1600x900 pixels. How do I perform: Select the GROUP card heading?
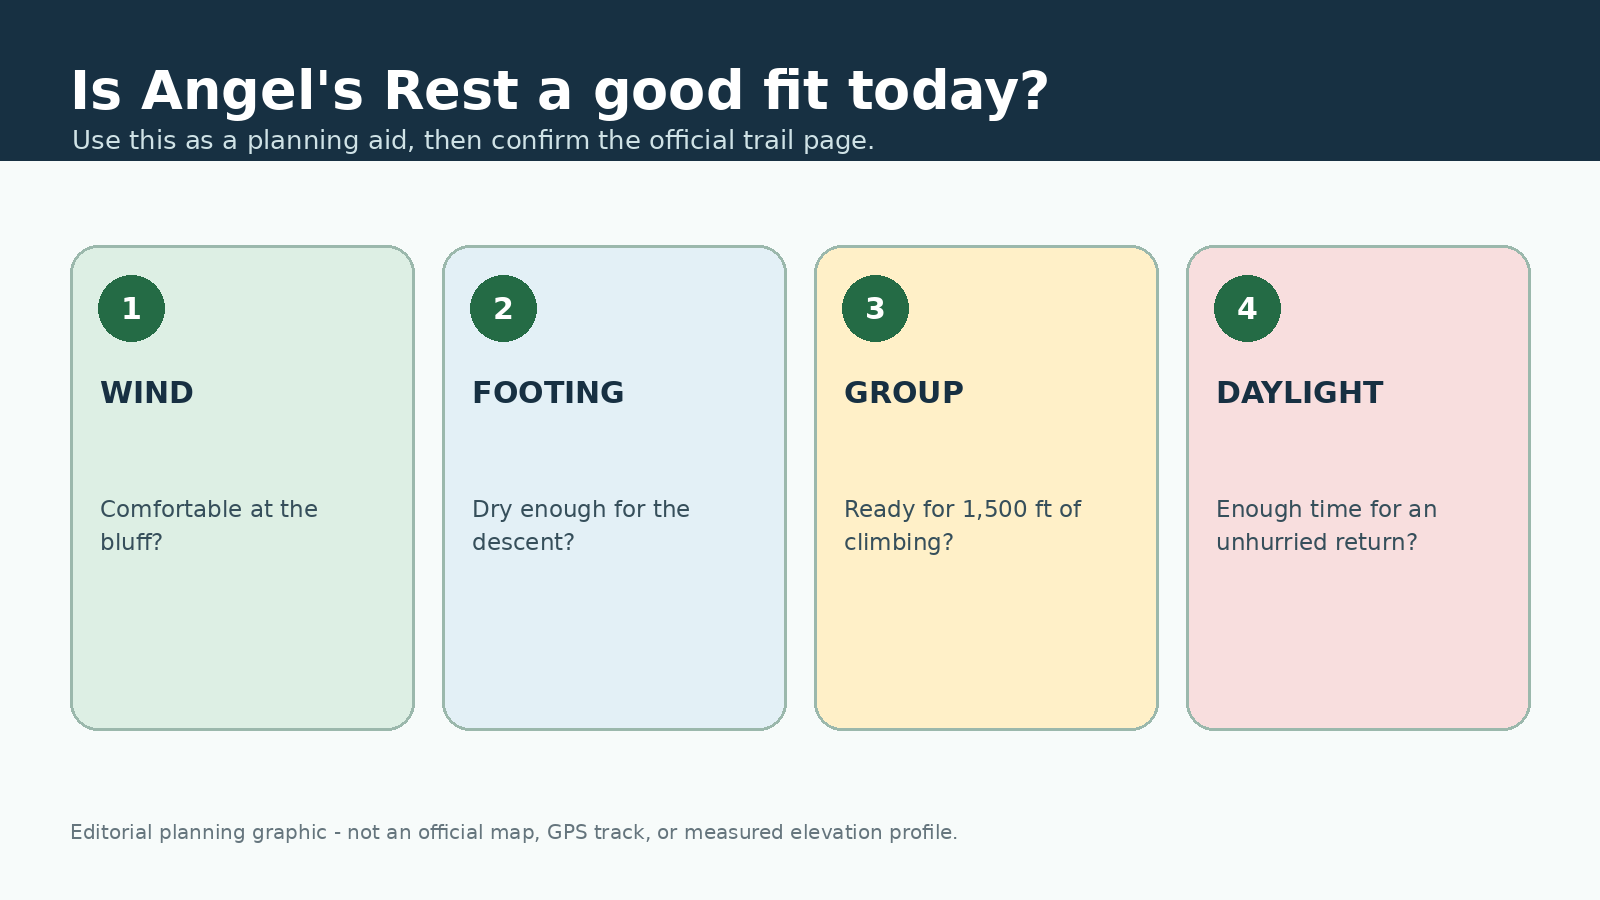tap(904, 393)
